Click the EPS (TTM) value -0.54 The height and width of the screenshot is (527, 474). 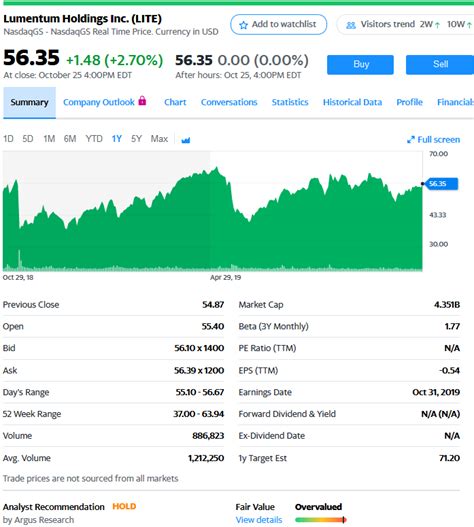pyautogui.click(x=449, y=370)
